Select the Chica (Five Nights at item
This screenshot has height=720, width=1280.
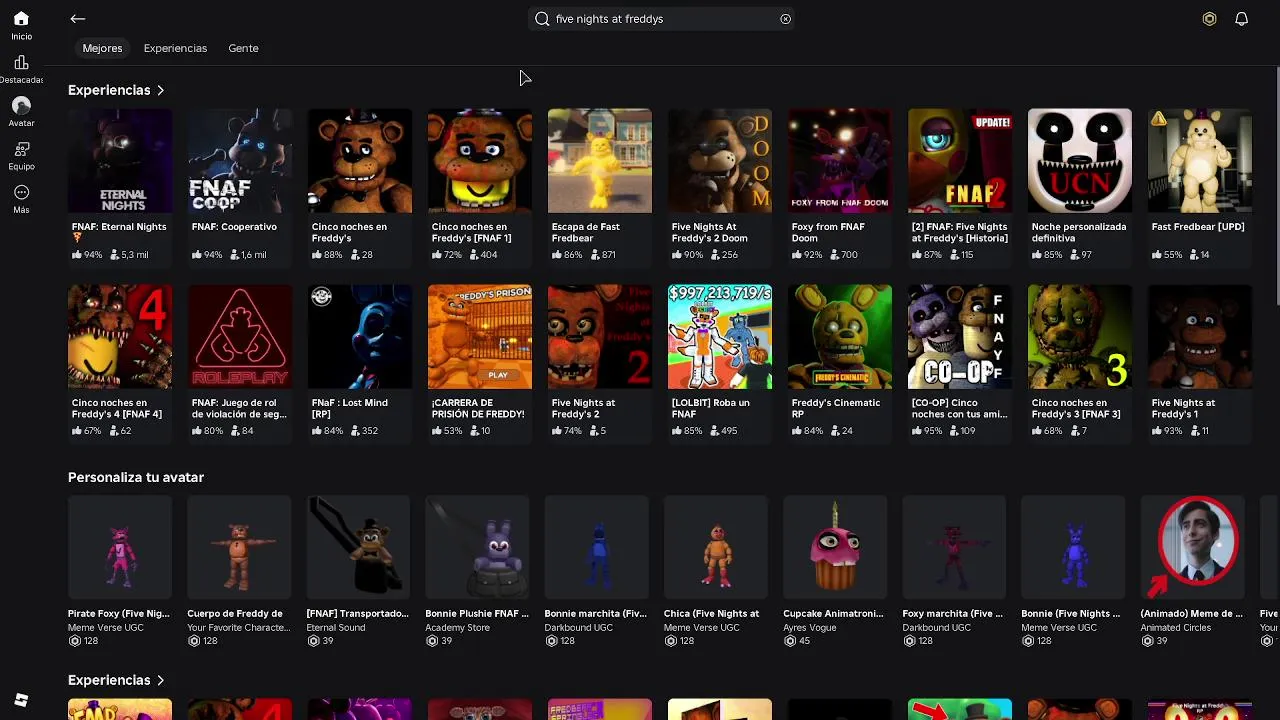click(716, 547)
